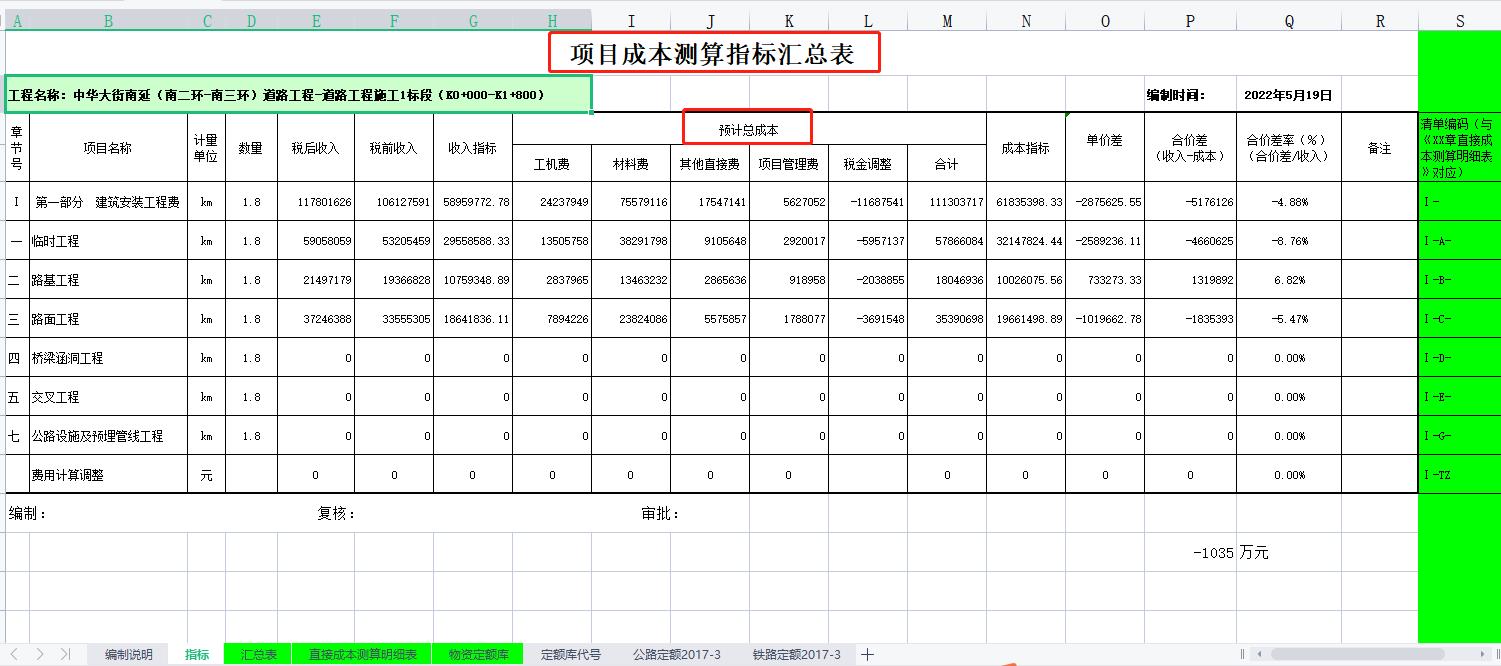Switch to the 编制说明 sheet tab
The height and width of the screenshot is (666, 1501).
click(x=129, y=653)
